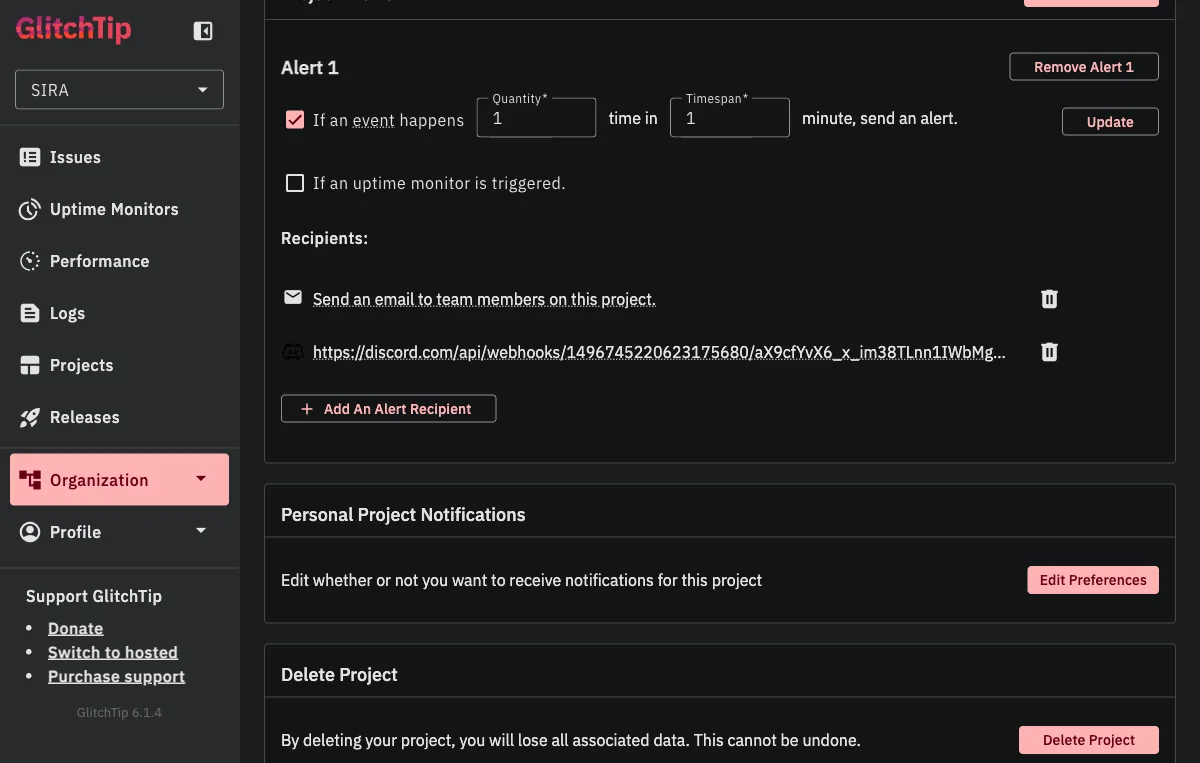Image resolution: width=1200 pixels, height=763 pixels.
Task: Click the Organization tree icon
Action: pyautogui.click(x=30, y=480)
